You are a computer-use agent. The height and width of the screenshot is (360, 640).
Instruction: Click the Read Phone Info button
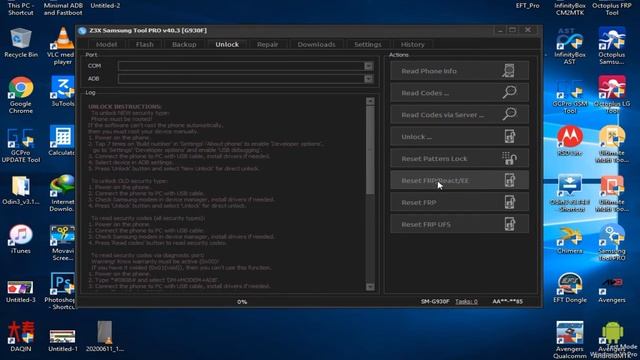460,71
